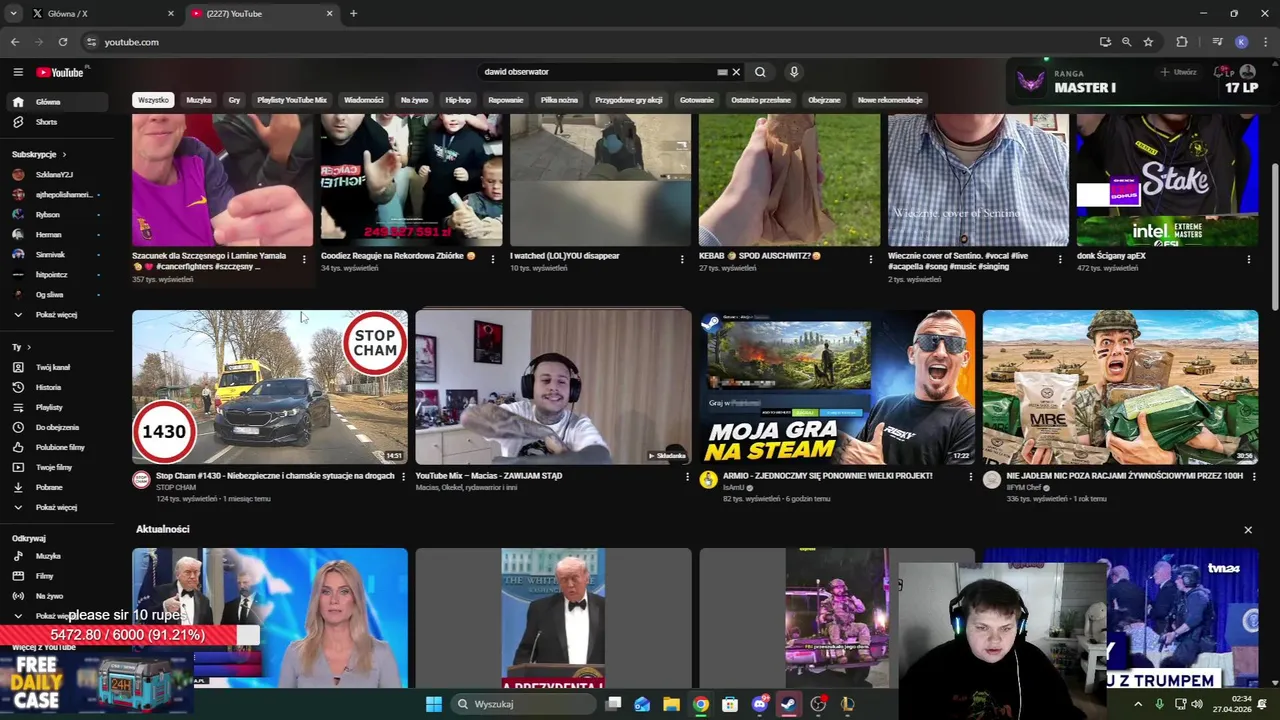Screen dimensions: 1280x720
Task: Bookmark this page with star icon
Action: click(x=1148, y=42)
